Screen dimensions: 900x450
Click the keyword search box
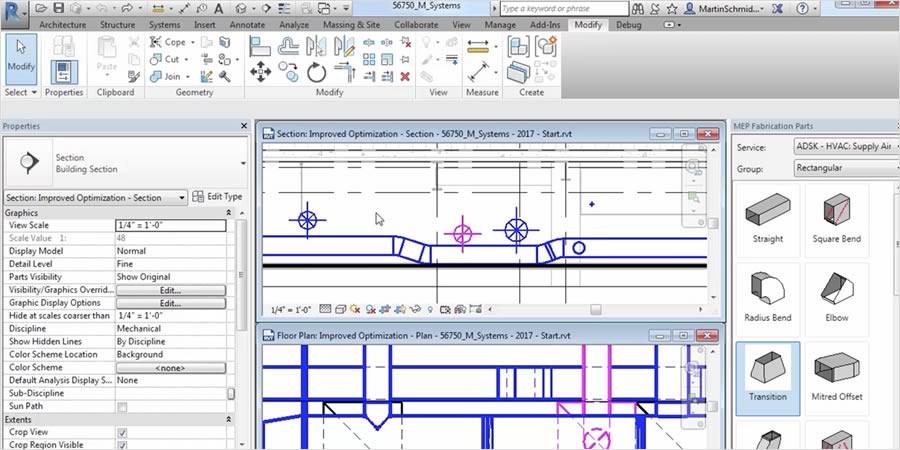click(564, 9)
